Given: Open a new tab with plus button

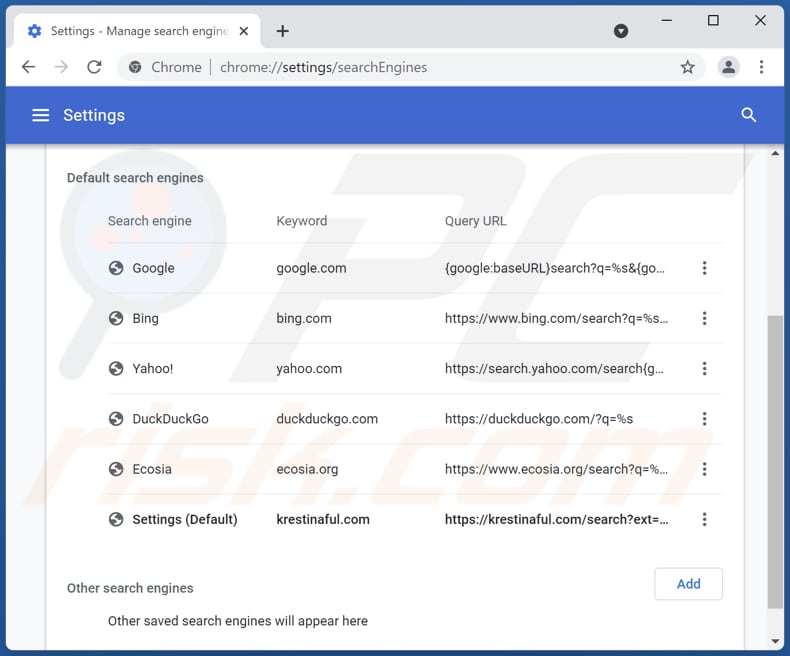Looking at the screenshot, I should pyautogui.click(x=283, y=31).
